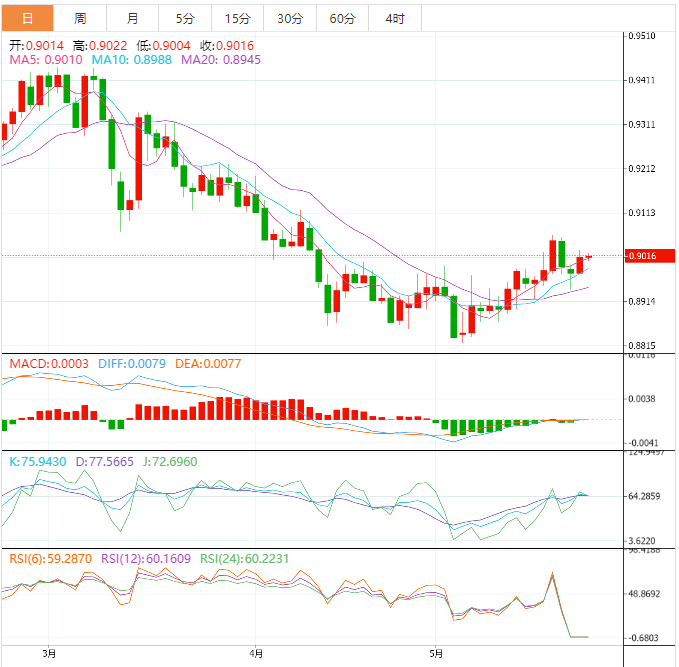Image resolution: width=679 pixels, height=667 pixels.
Task: Click the MACD value label
Action: pyautogui.click(x=49, y=364)
